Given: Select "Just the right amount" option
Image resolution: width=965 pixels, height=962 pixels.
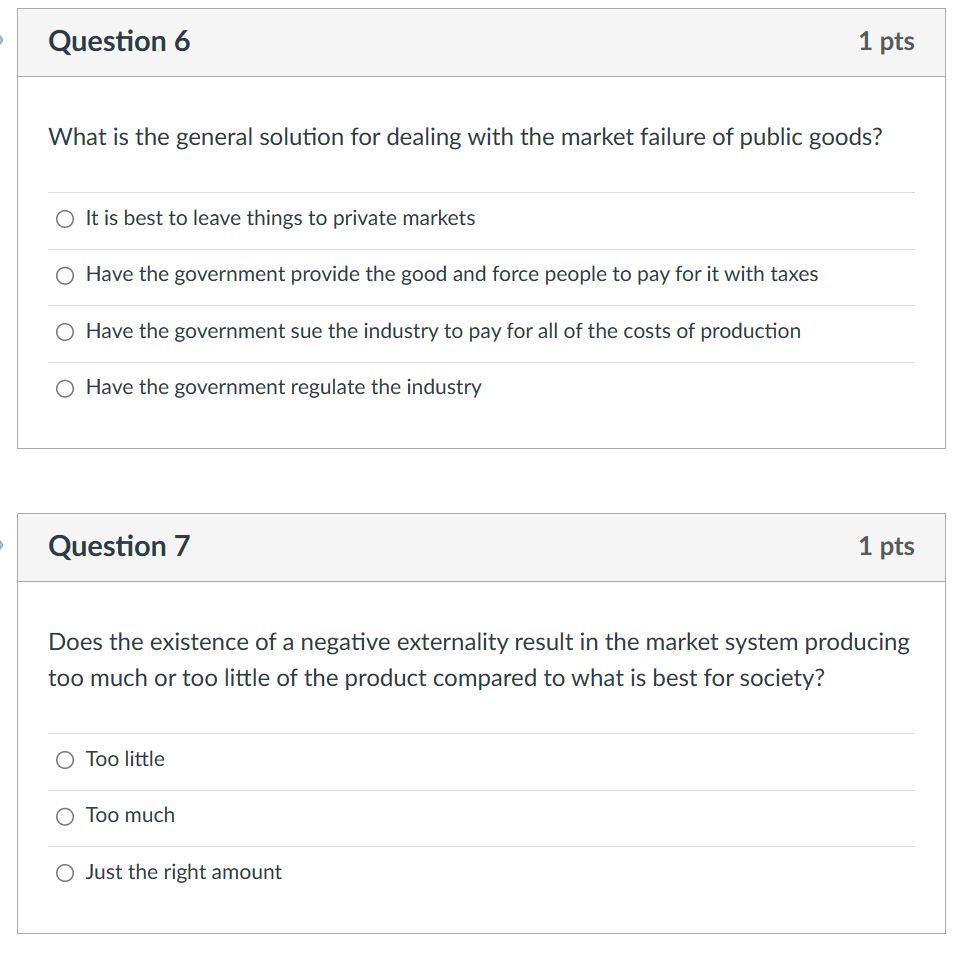Looking at the screenshot, I should coord(183,871).
